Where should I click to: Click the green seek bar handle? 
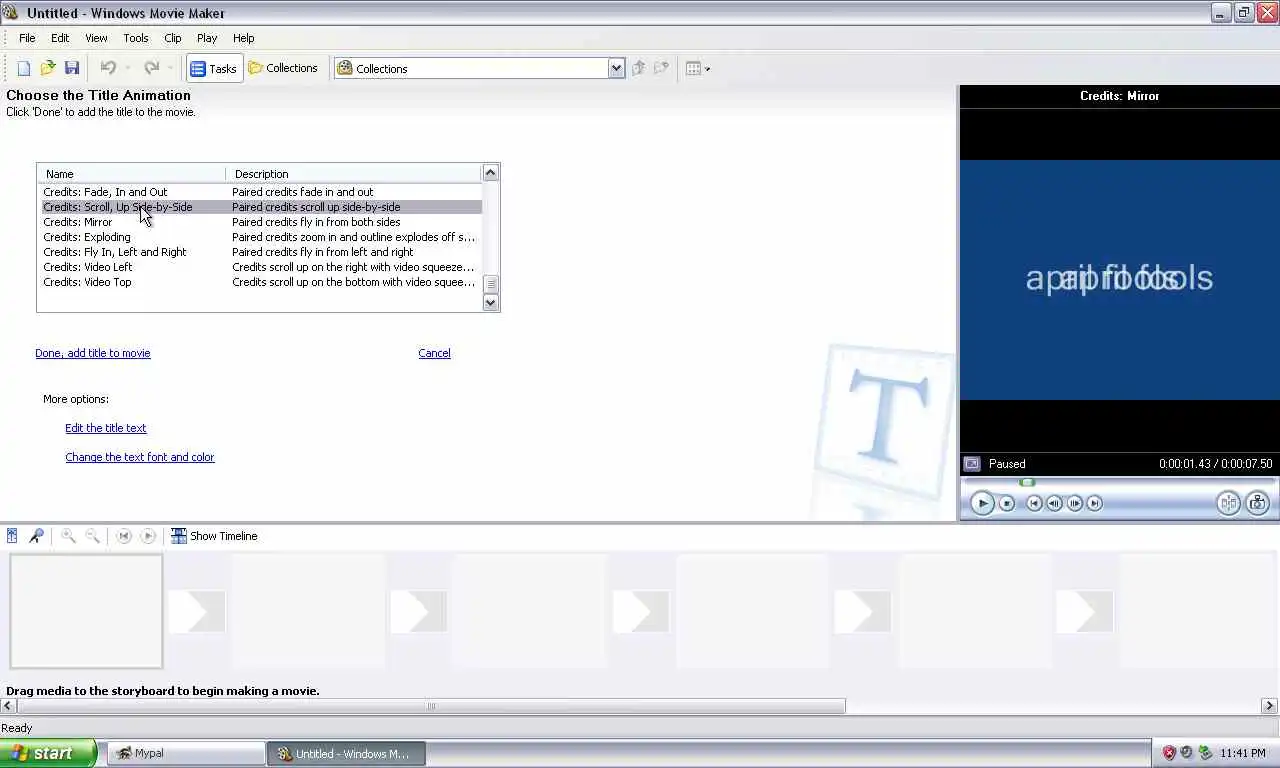pyautogui.click(x=1027, y=483)
